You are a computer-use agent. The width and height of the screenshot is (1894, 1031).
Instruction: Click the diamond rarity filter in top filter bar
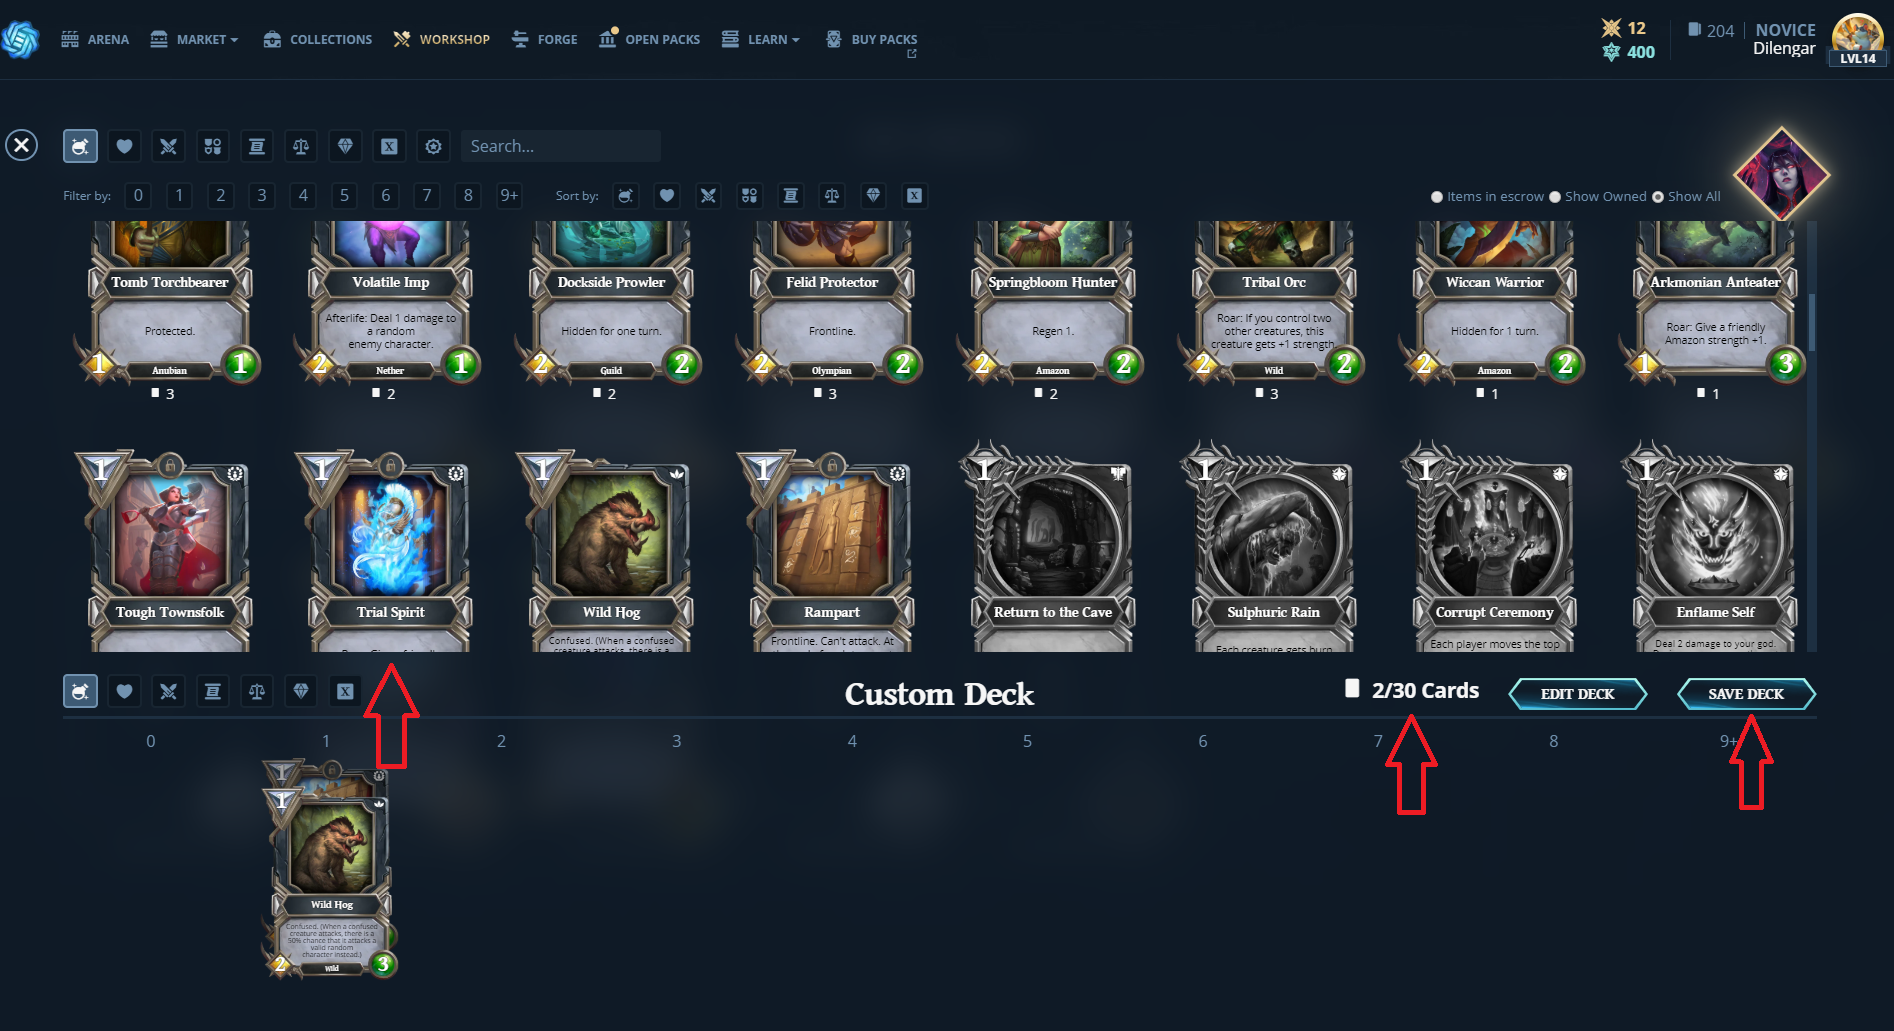[x=345, y=146]
